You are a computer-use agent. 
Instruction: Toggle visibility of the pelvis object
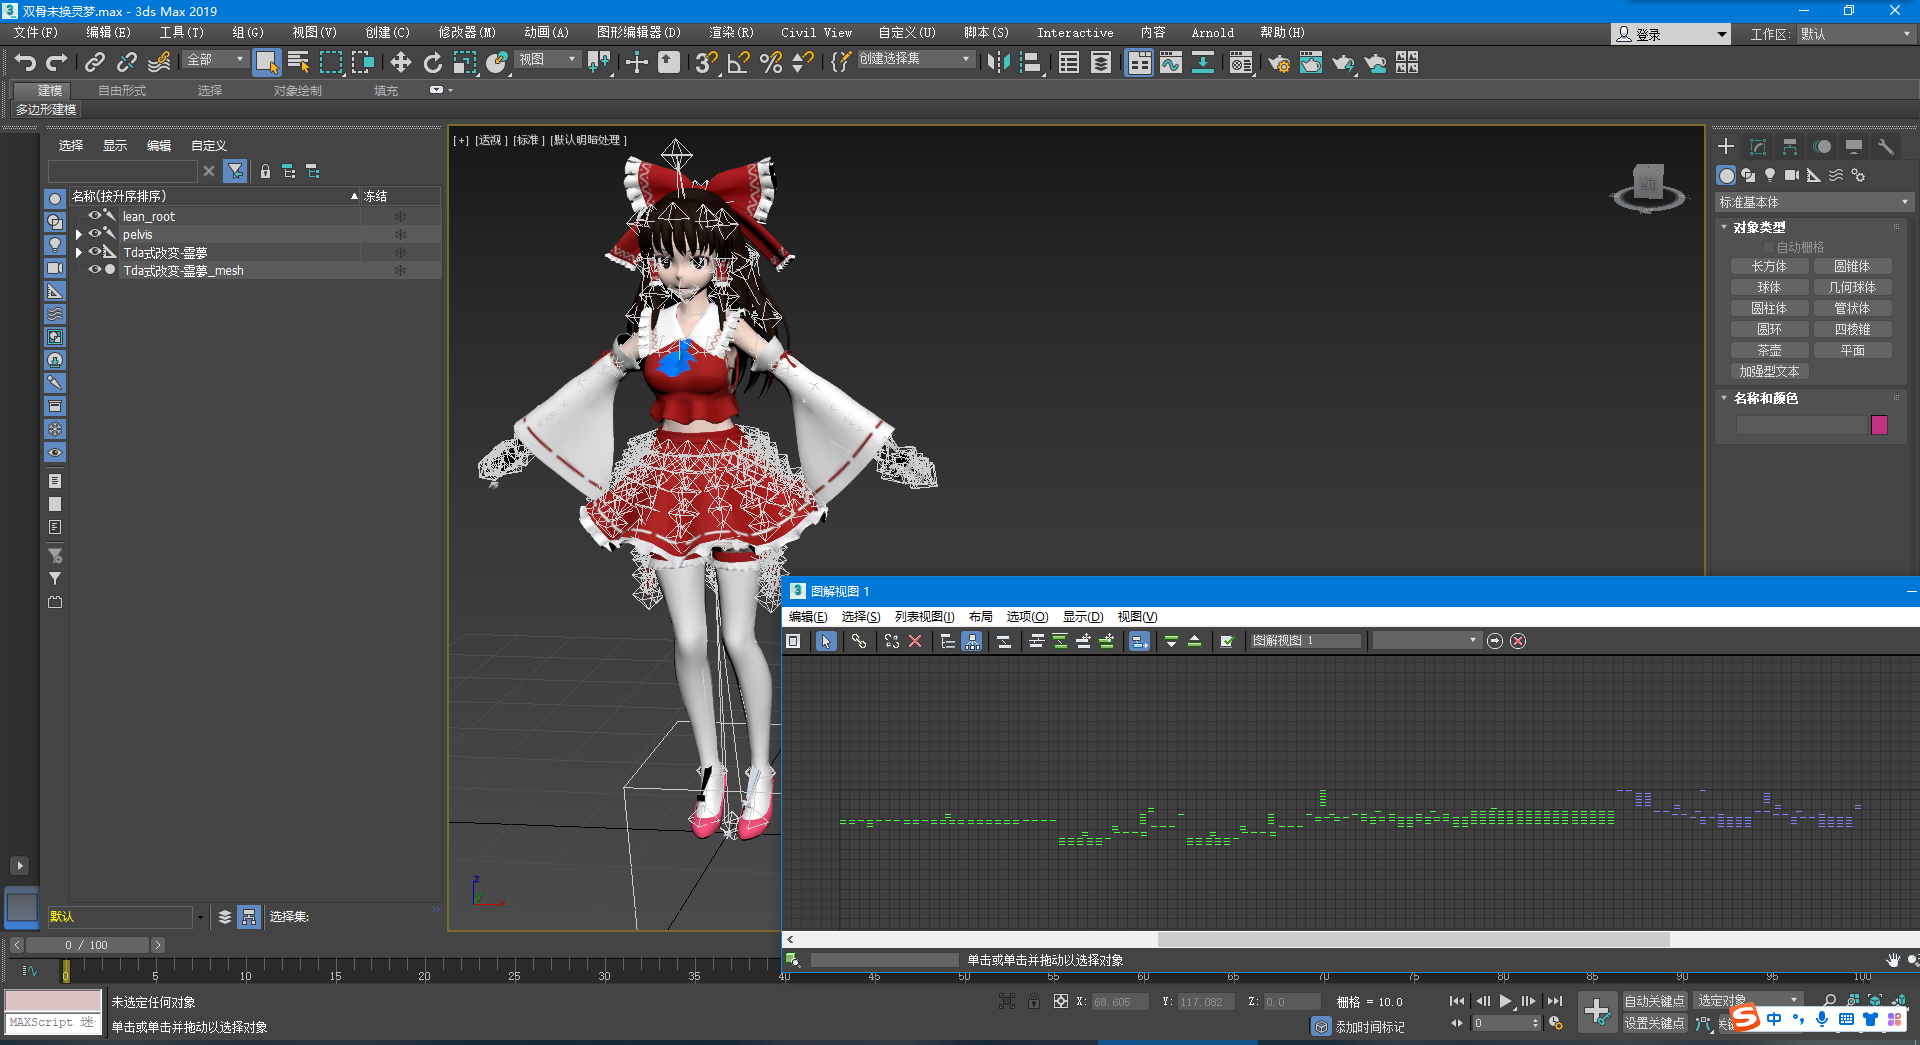click(95, 234)
